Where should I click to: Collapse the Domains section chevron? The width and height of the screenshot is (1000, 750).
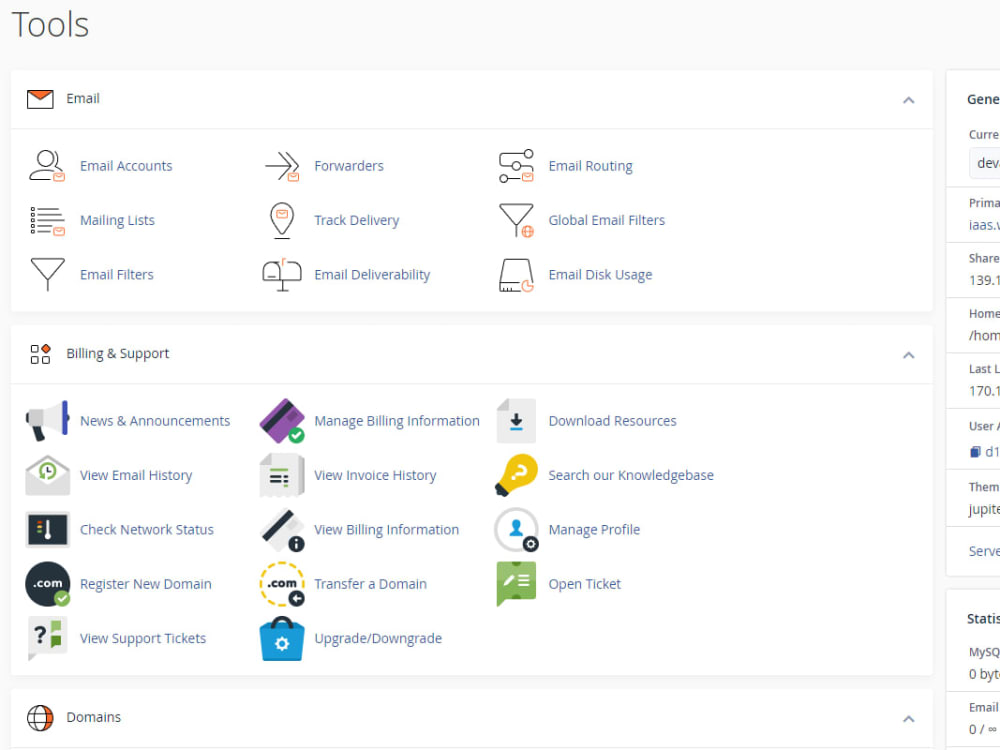tap(909, 719)
